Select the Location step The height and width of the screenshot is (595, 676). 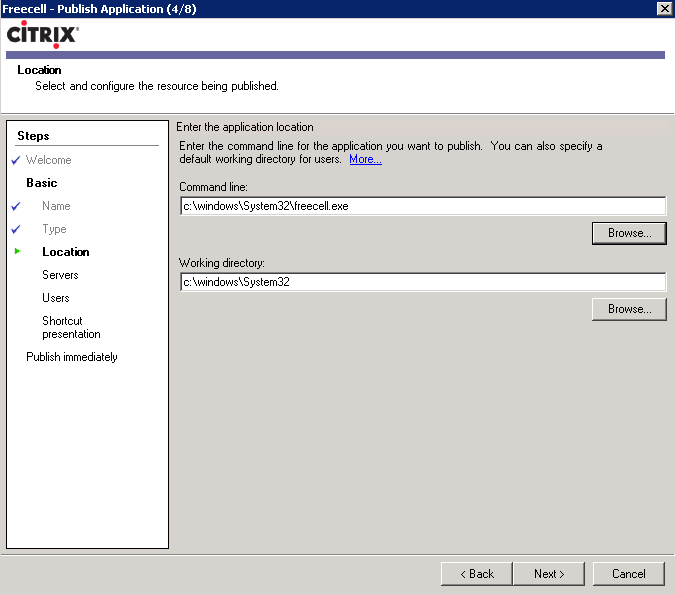(66, 252)
